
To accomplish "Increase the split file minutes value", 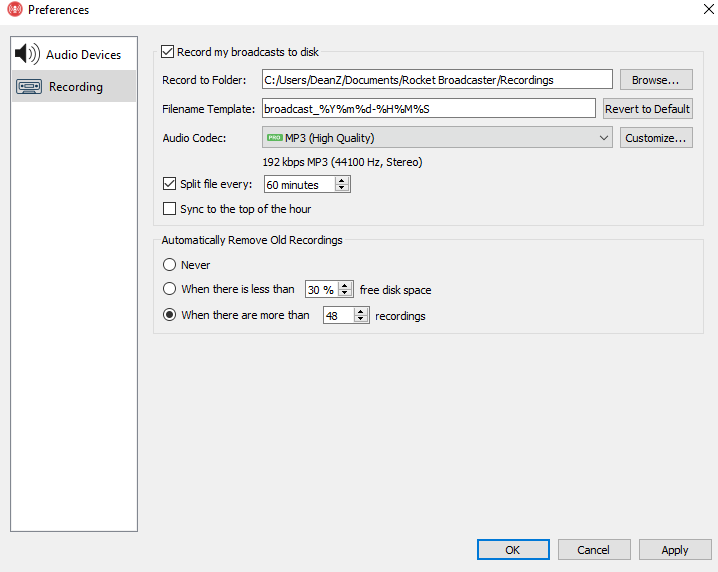I will pos(342,180).
